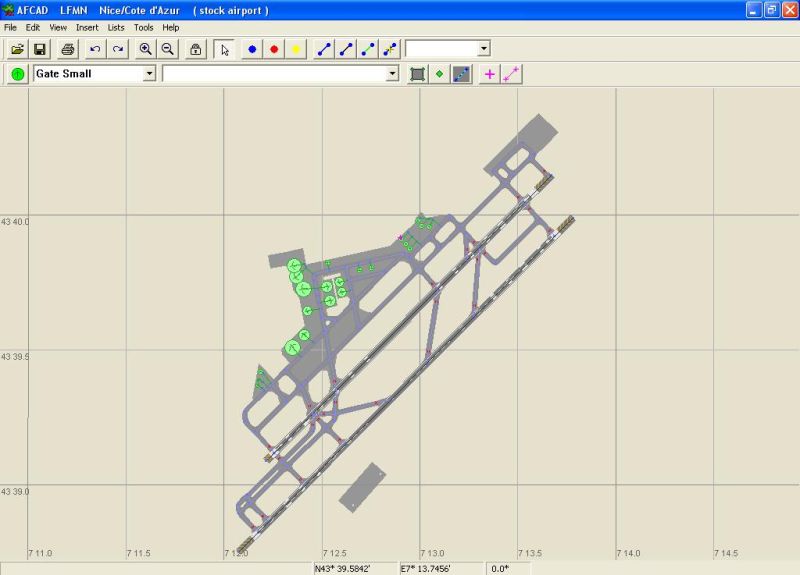800x575 pixels.
Task: Toggle the green parking spot tool
Action: point(18,74)
